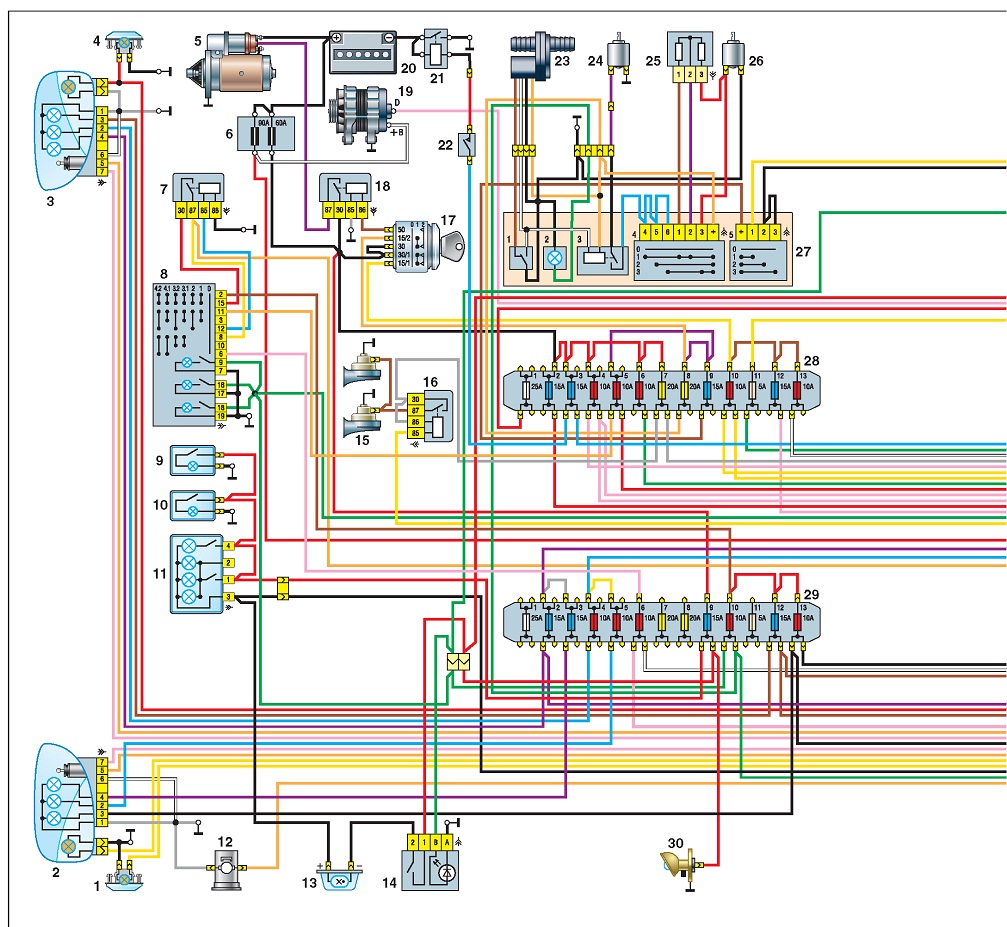This screenshot has width=1007, height=927.
Task: Click the underhood lamp symbol numbered 13
Action: pos(340,879)
